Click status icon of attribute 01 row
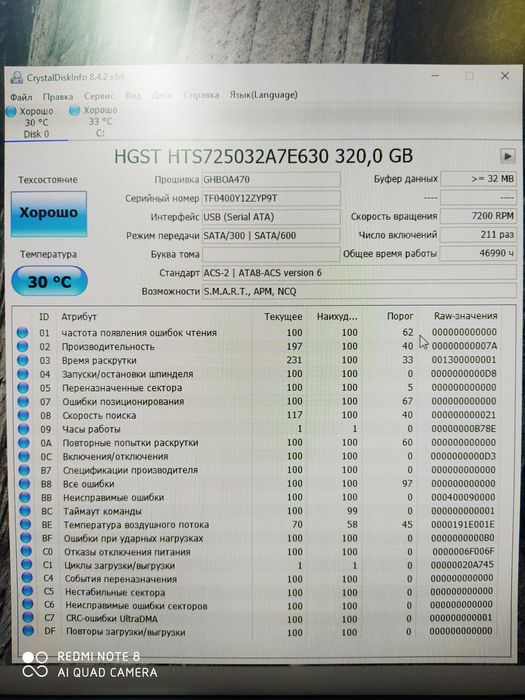 pyautogui.click(x=22, y=333)
